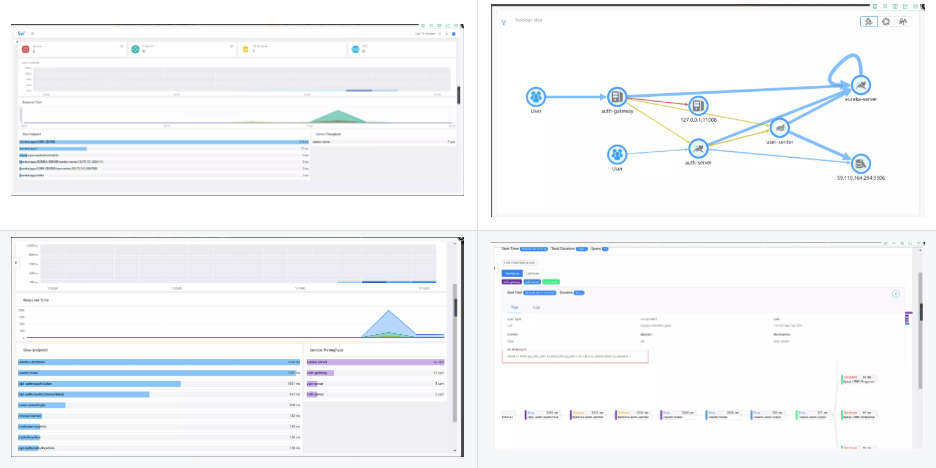Click eureka-server bar in Service Throughput list

click(375, 362)
